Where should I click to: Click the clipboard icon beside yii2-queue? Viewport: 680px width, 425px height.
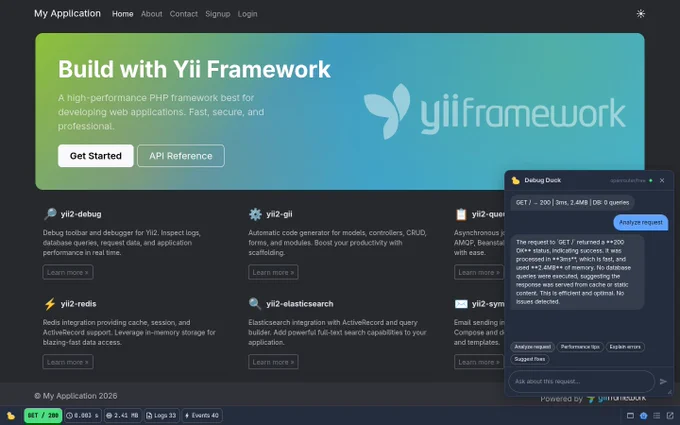(461, 214)
